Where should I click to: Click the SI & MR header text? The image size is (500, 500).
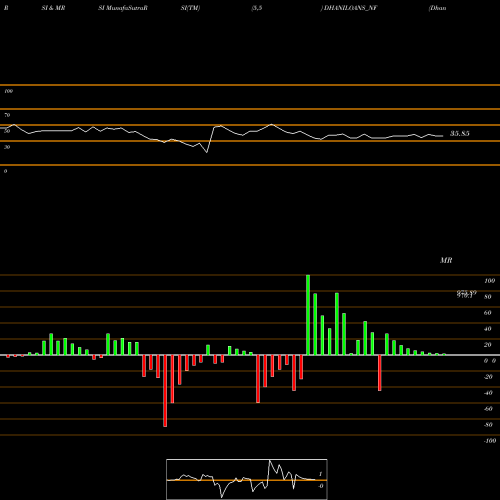pos(53,8)
